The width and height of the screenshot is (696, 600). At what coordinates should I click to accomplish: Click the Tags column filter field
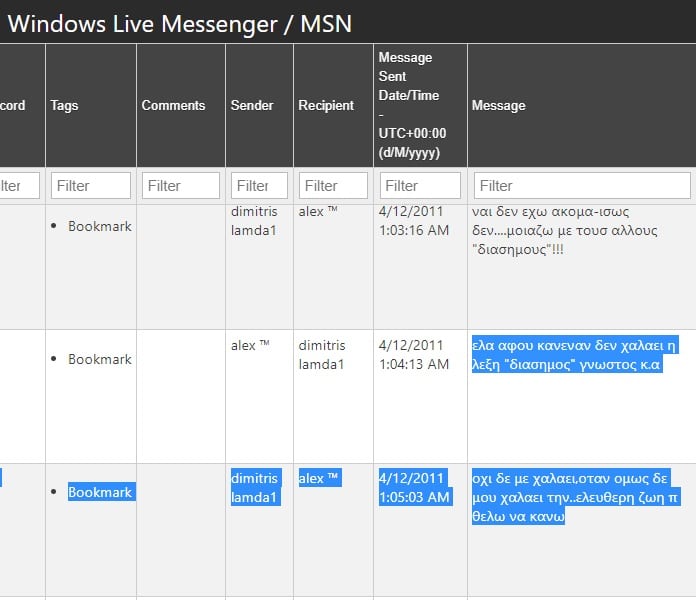click(x=91, y=186)
